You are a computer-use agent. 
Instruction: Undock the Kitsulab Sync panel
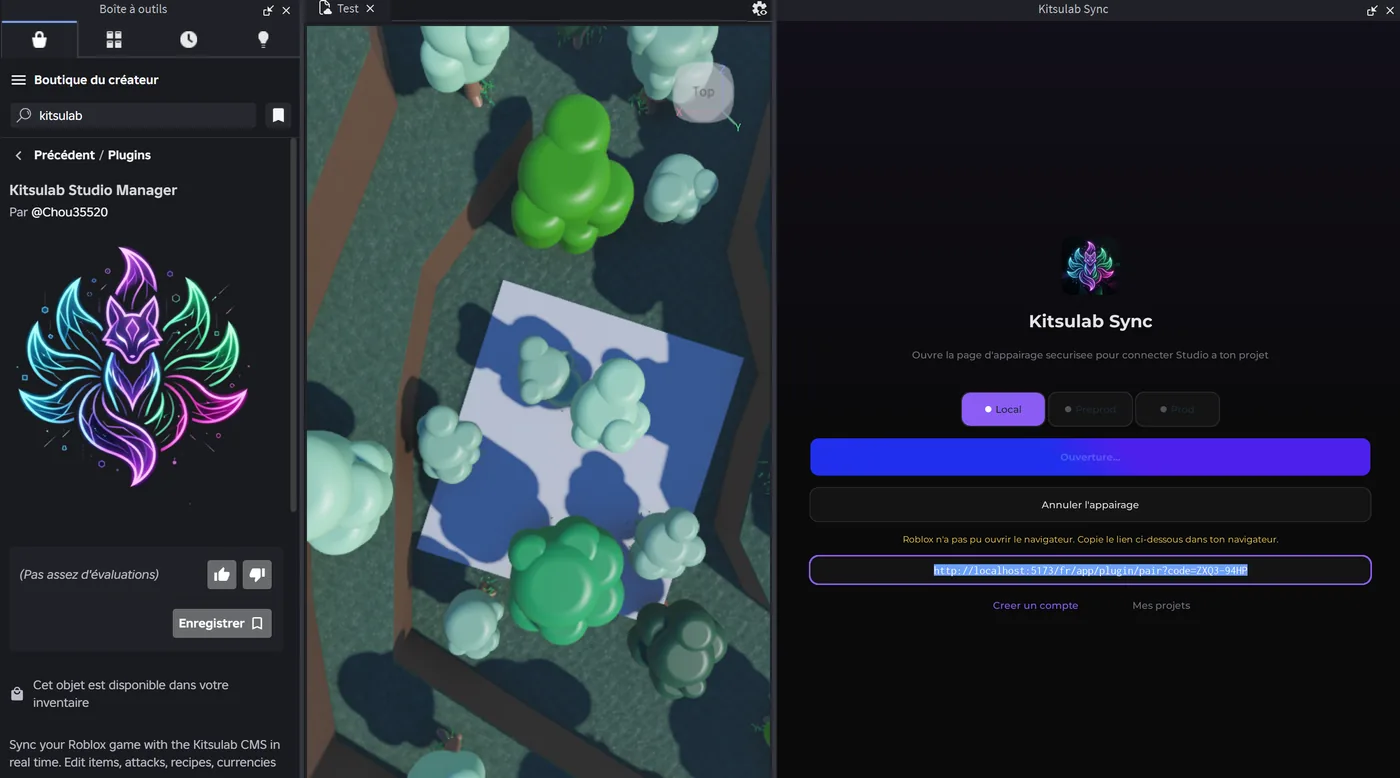[x=1372, y=10]
